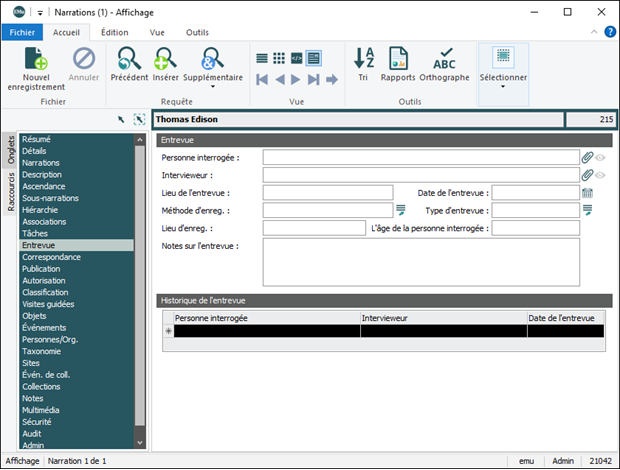
Task: Select Correspondance in the tabs list
Action: click(52, 257)
